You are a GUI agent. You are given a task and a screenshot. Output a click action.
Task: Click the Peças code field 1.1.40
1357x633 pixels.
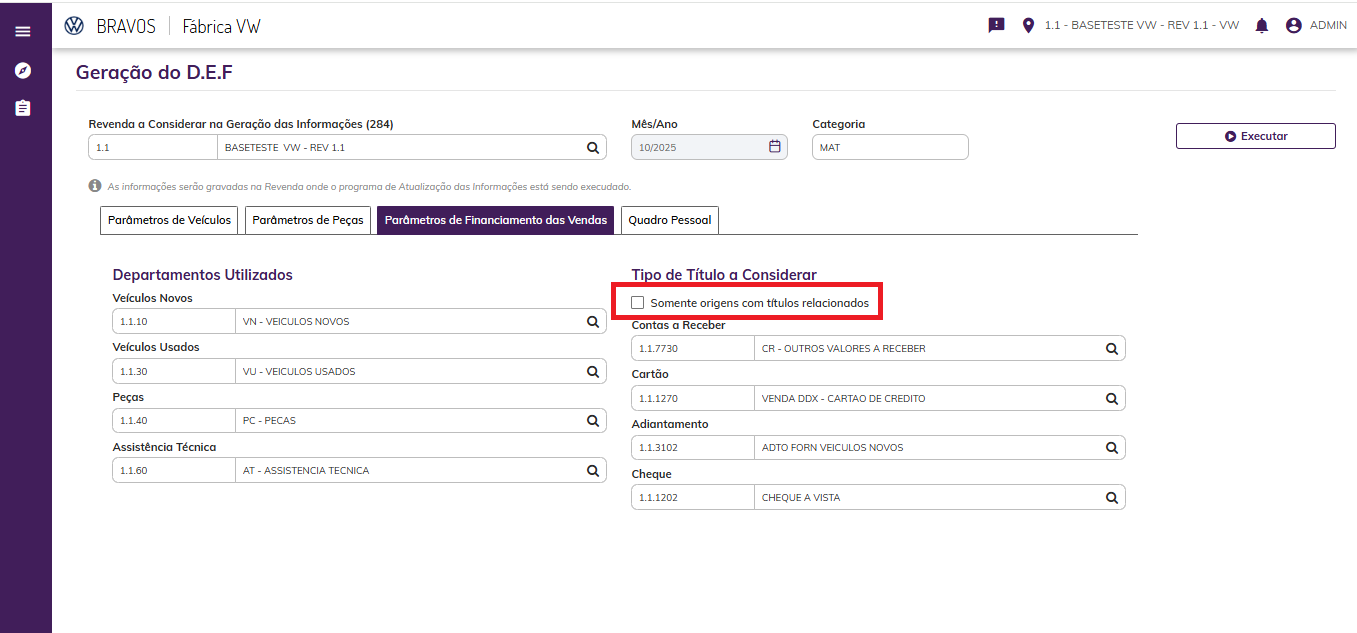click(x=174, y=420)
